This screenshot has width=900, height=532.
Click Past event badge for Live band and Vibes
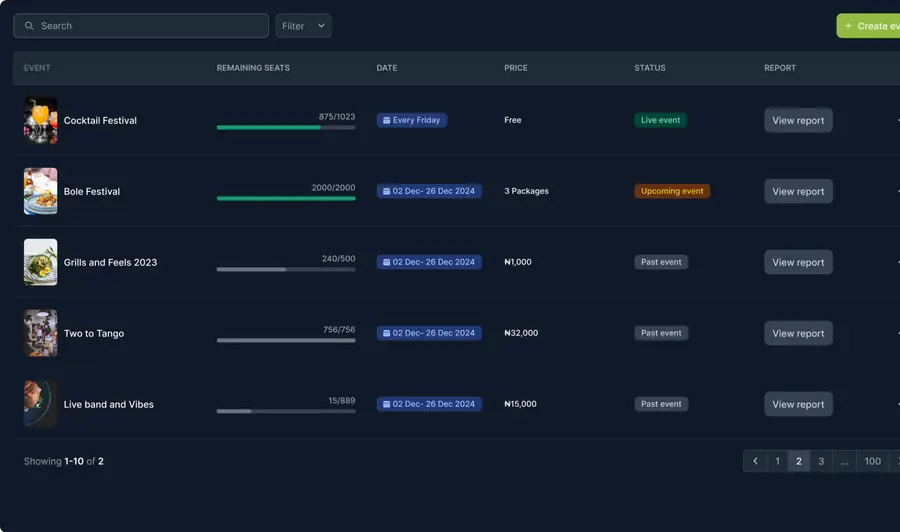point(661,404)
